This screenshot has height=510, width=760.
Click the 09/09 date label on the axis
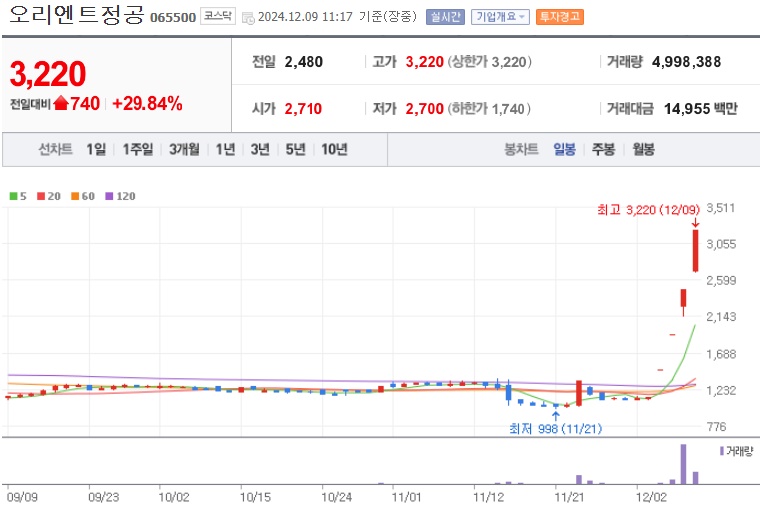(x=22, y=497)
